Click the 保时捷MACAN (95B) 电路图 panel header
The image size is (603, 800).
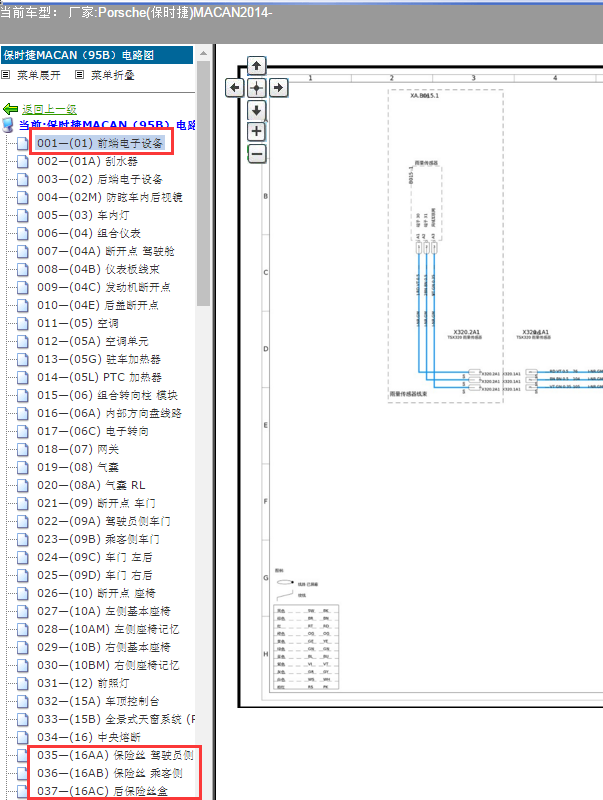coord(97,55)
